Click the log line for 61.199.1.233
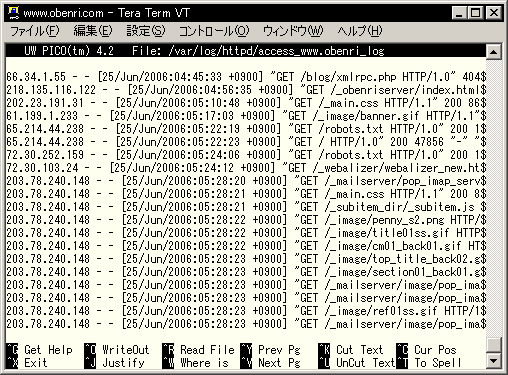 pyautogui.click(x=246, y=116)
